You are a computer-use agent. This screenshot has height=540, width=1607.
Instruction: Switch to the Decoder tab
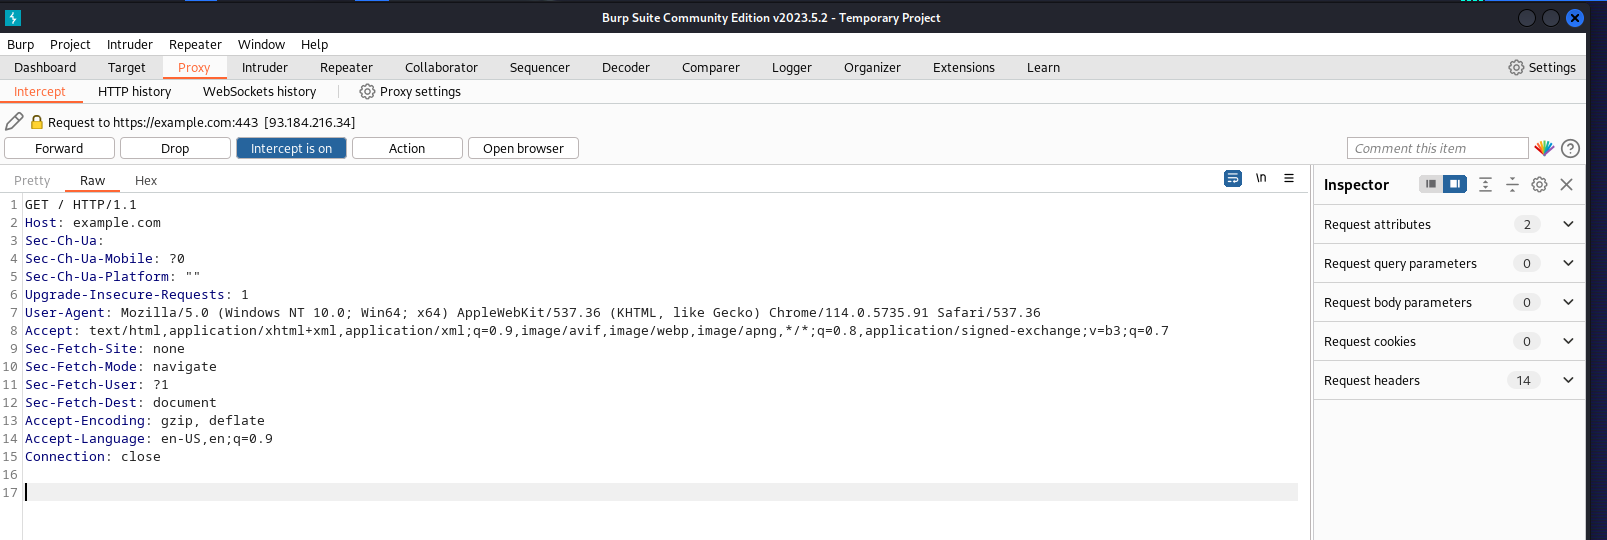click(626, 67)
